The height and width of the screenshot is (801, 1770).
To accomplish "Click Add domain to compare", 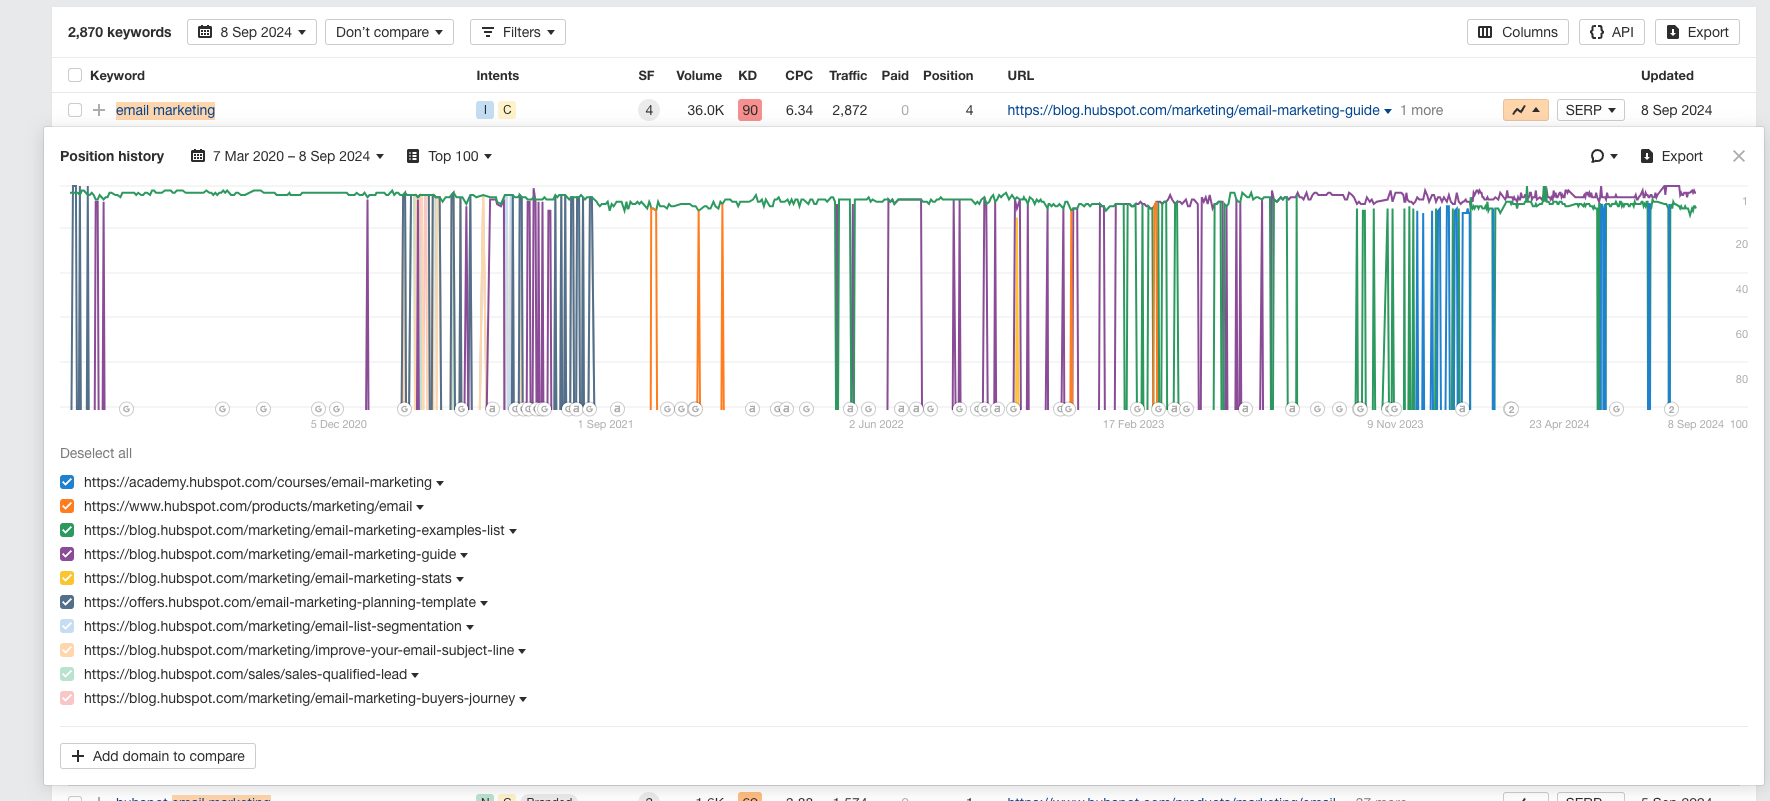I will pyautogui.click(x=158, y=756).
